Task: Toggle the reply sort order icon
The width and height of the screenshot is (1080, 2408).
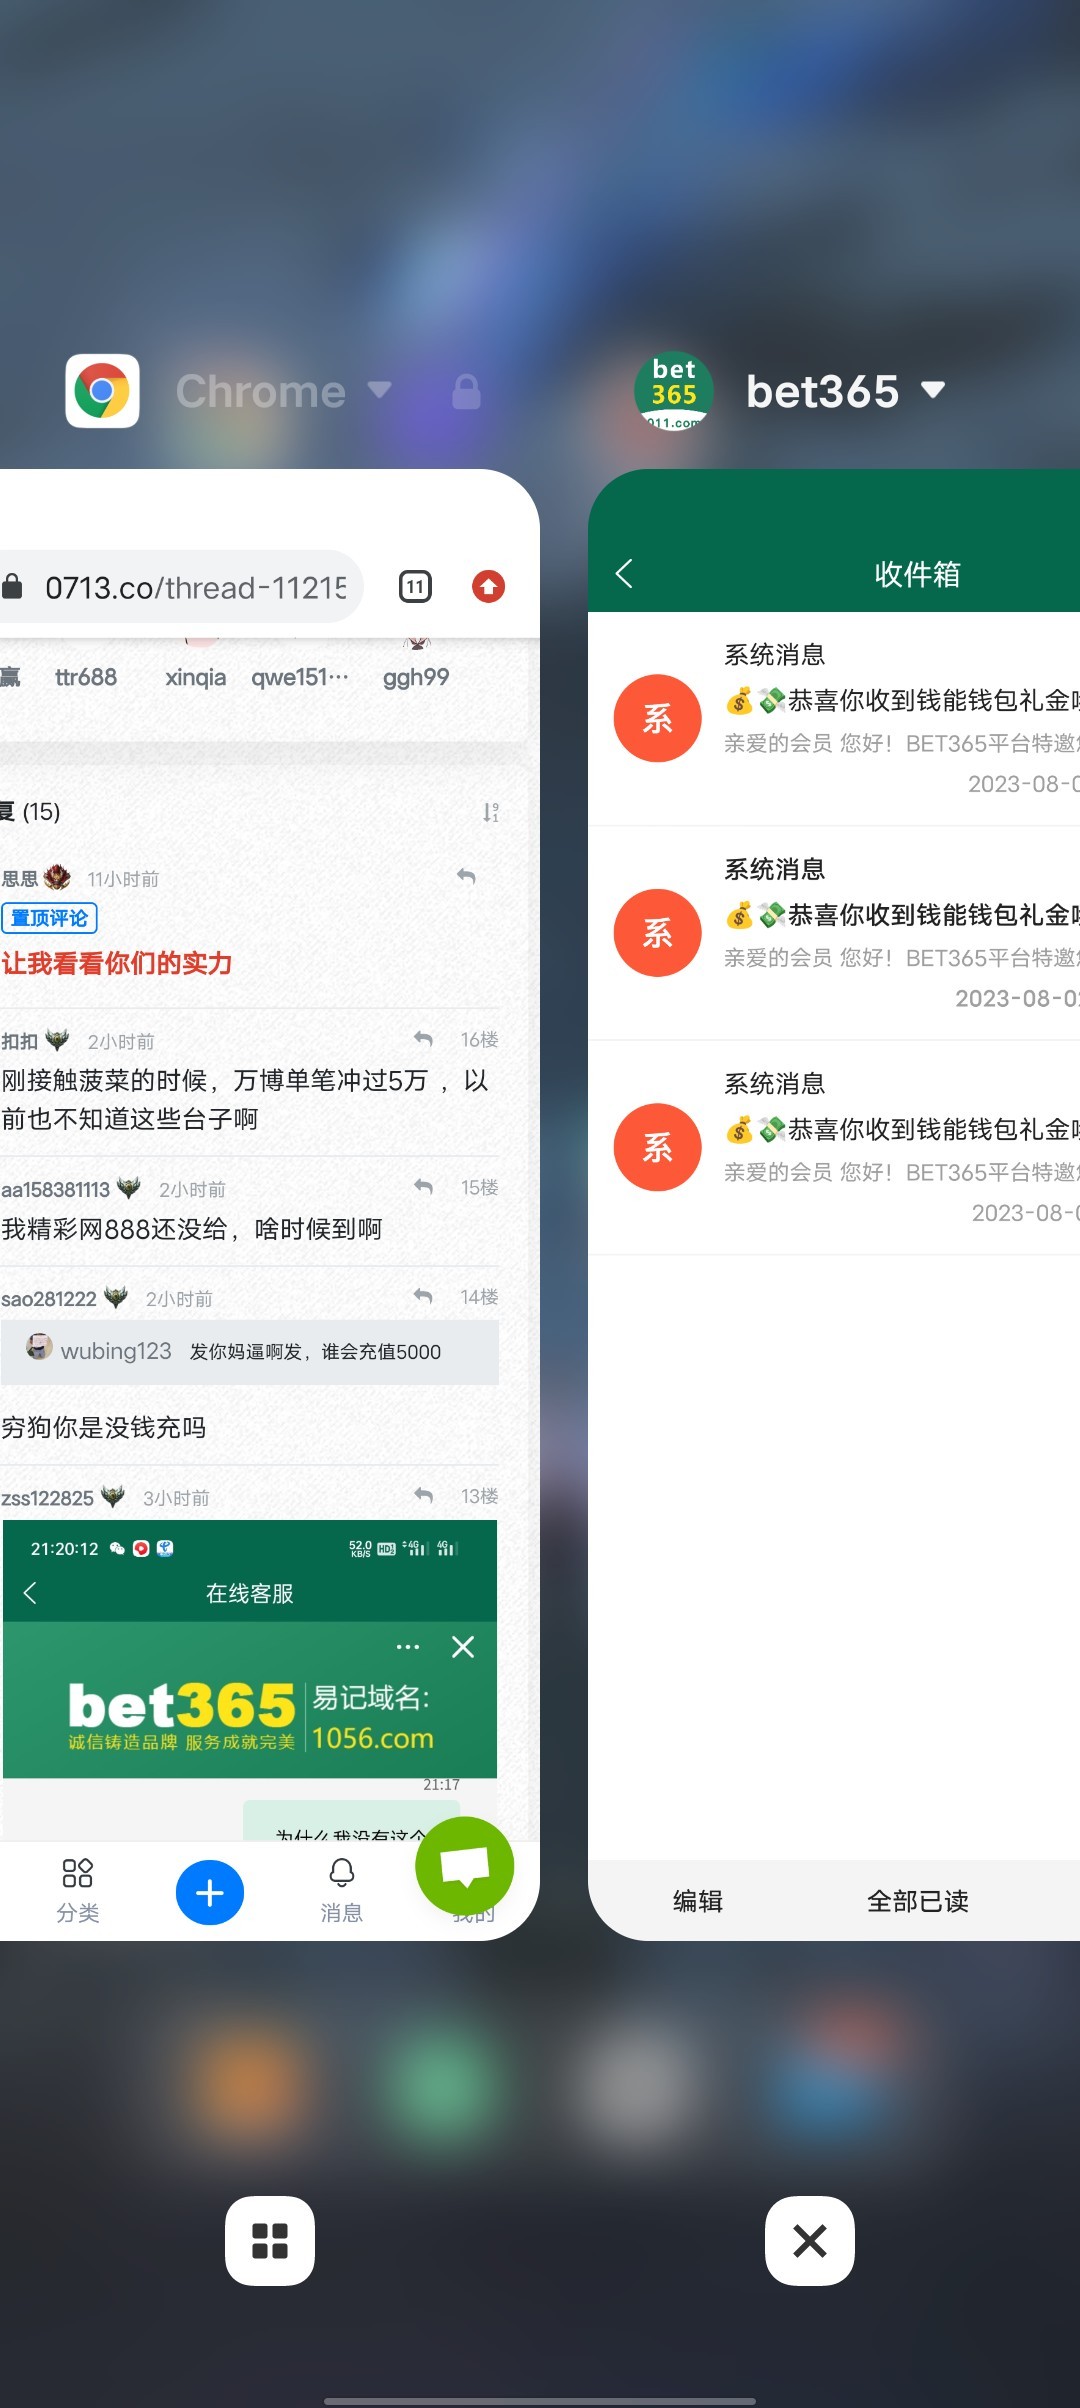Action: pyautogui.click(x=490, y=812)
